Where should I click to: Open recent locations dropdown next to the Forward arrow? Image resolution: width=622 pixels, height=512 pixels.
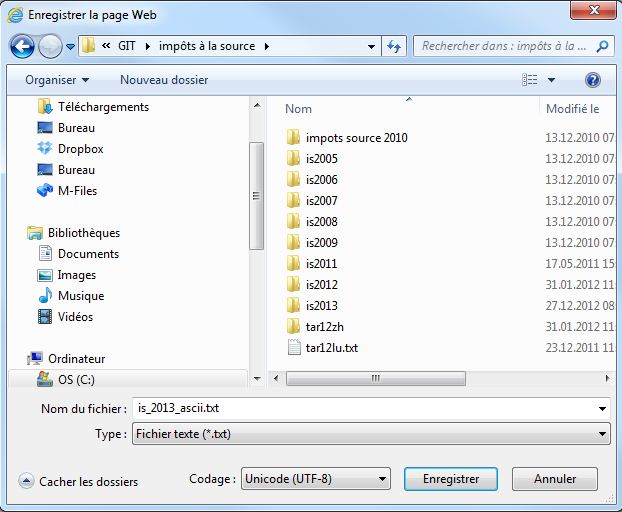tap(70, 47)
